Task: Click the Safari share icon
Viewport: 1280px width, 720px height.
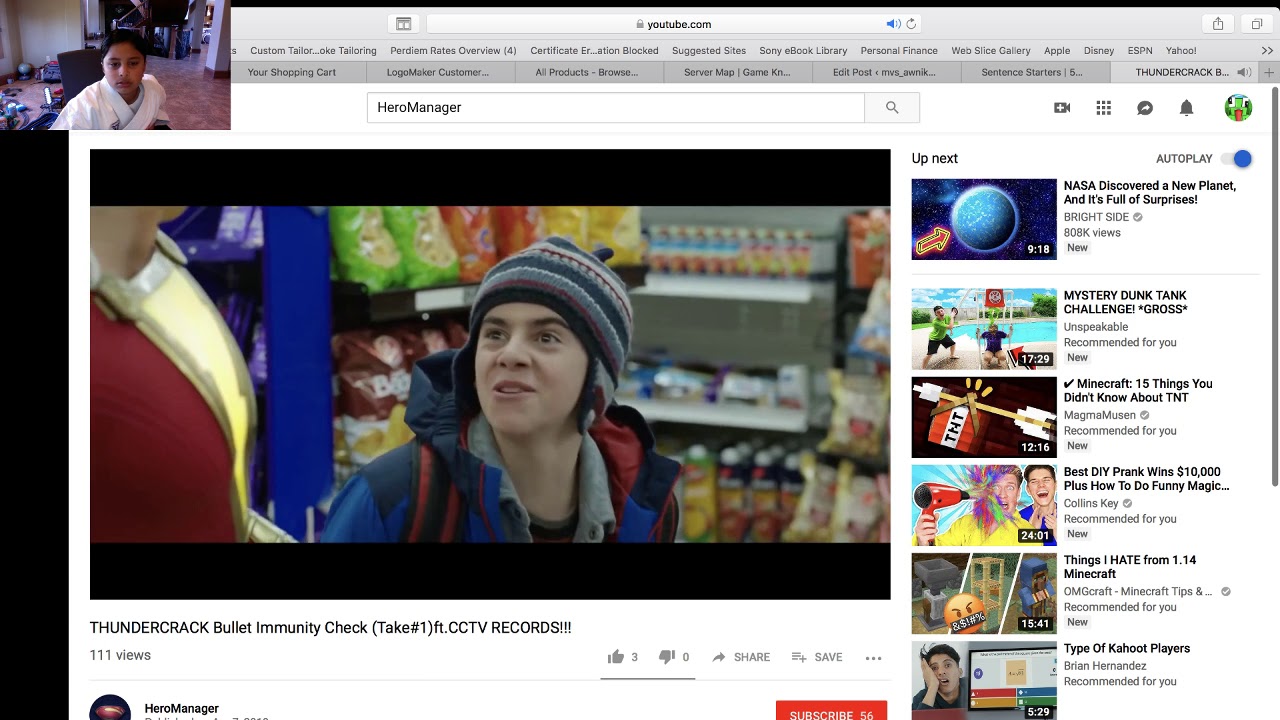Action: 1218,24
